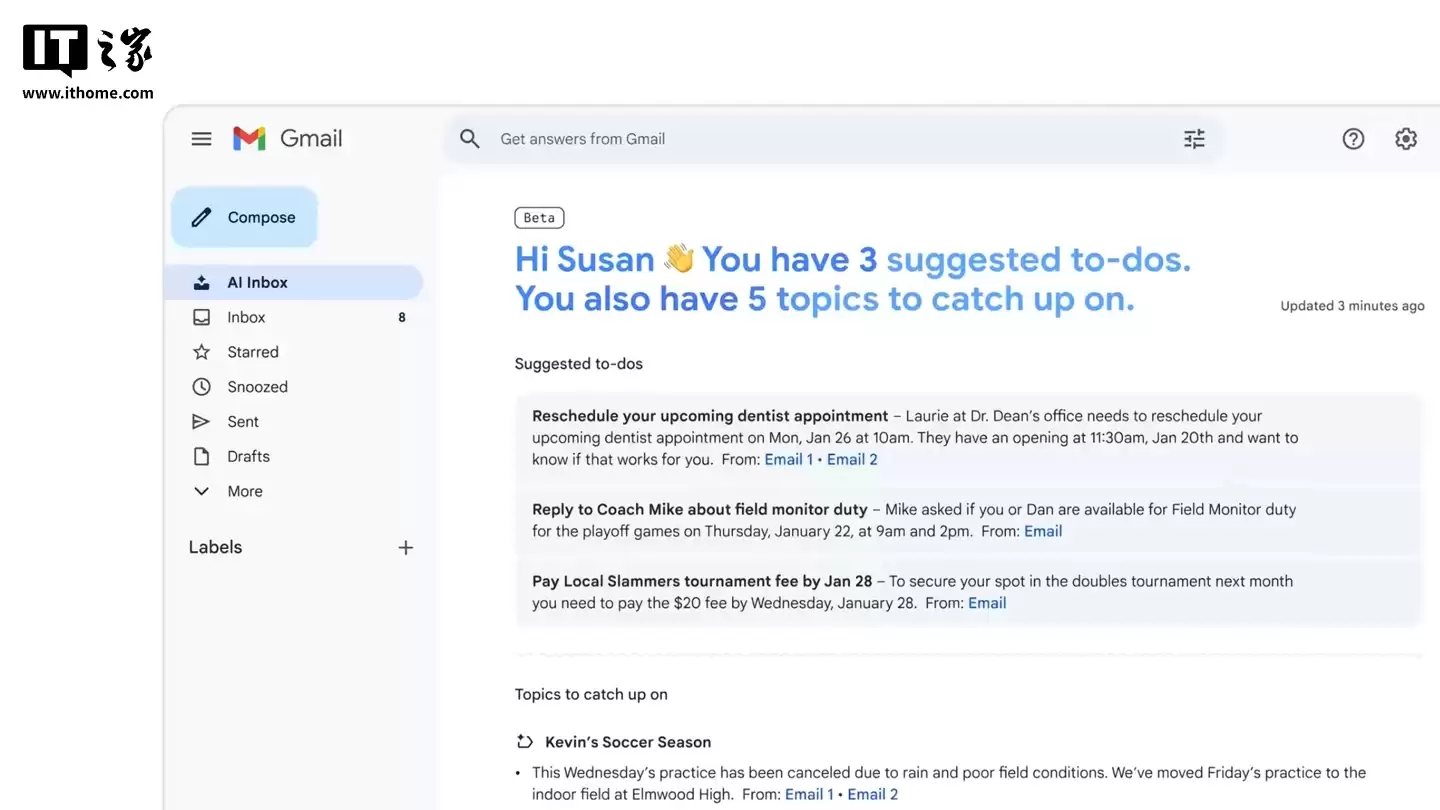Refresh the Kevin's Soccer Season topic
Screen dimensions: 1440x810
pyautogui.click(x=523, y=741)
